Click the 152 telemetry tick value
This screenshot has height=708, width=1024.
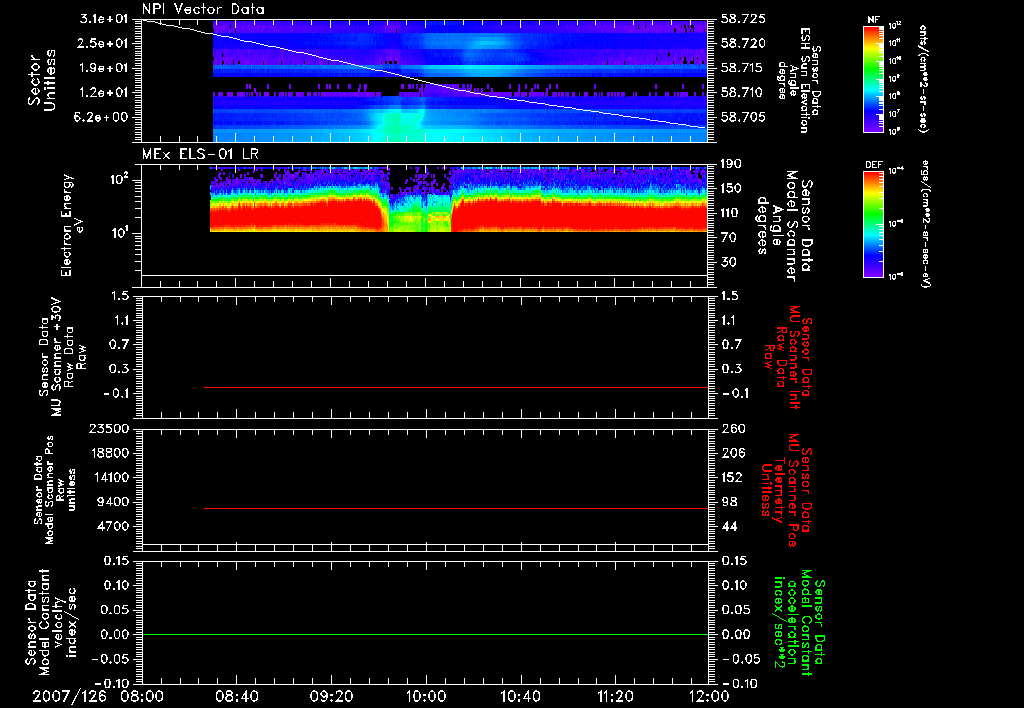[732, 477]
